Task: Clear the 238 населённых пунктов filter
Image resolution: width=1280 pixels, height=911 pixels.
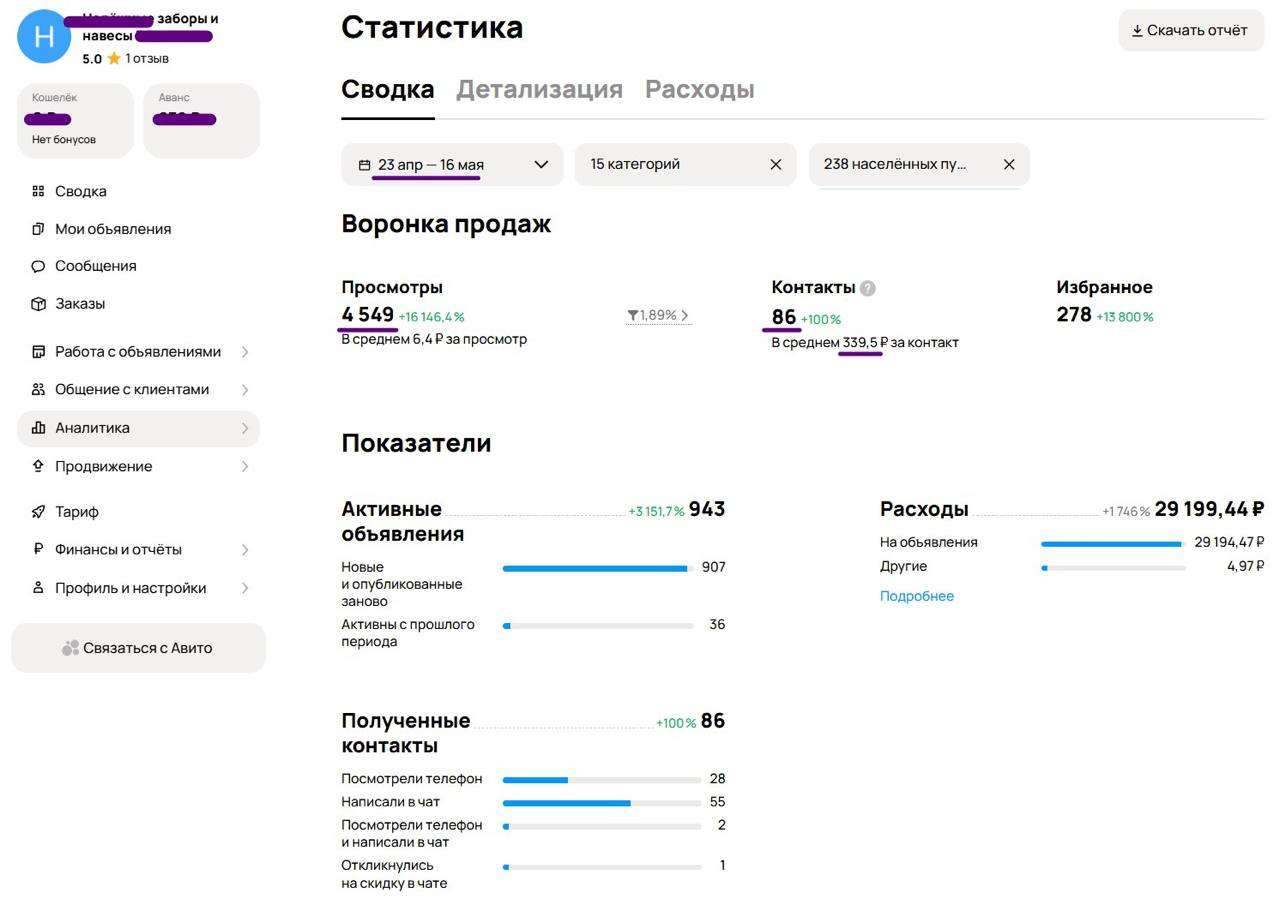Action: point(1009,165)
